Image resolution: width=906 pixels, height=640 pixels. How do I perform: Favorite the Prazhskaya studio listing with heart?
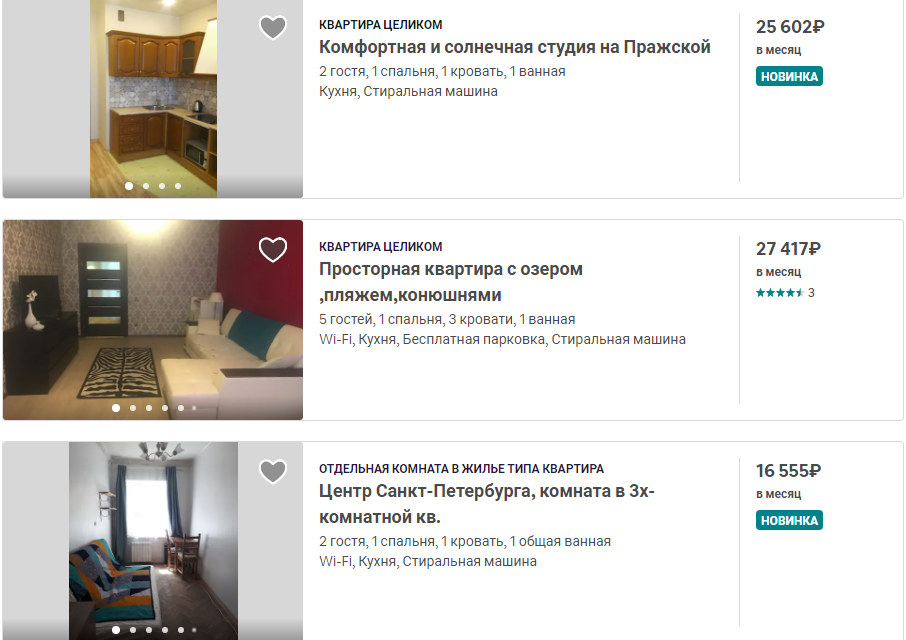pos(273,27)
